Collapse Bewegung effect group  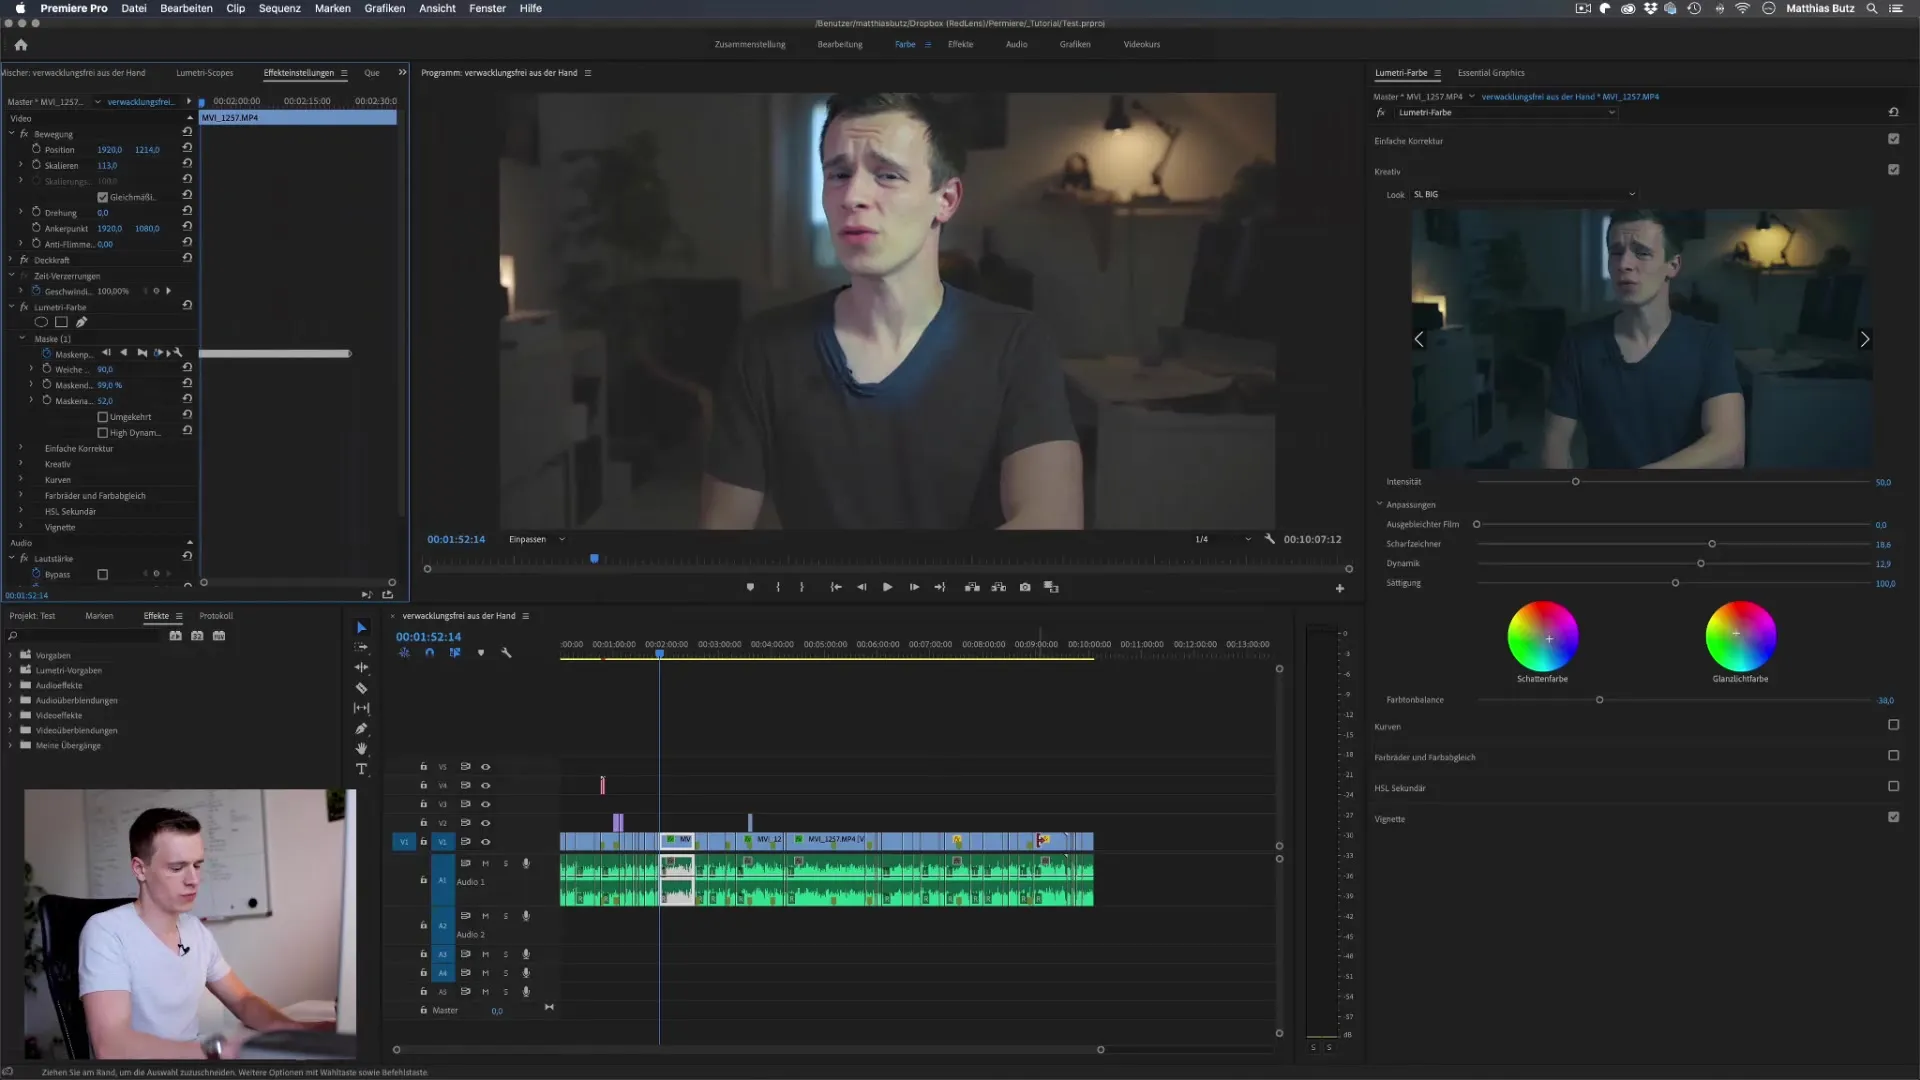[x=12, y=134]
